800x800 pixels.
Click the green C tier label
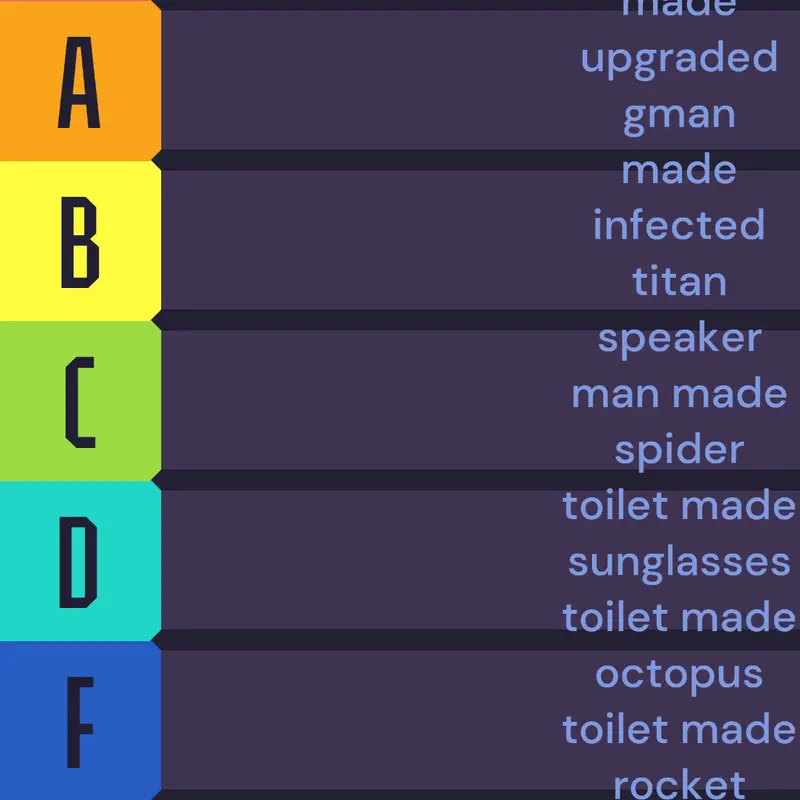click(x=80, y=401)
